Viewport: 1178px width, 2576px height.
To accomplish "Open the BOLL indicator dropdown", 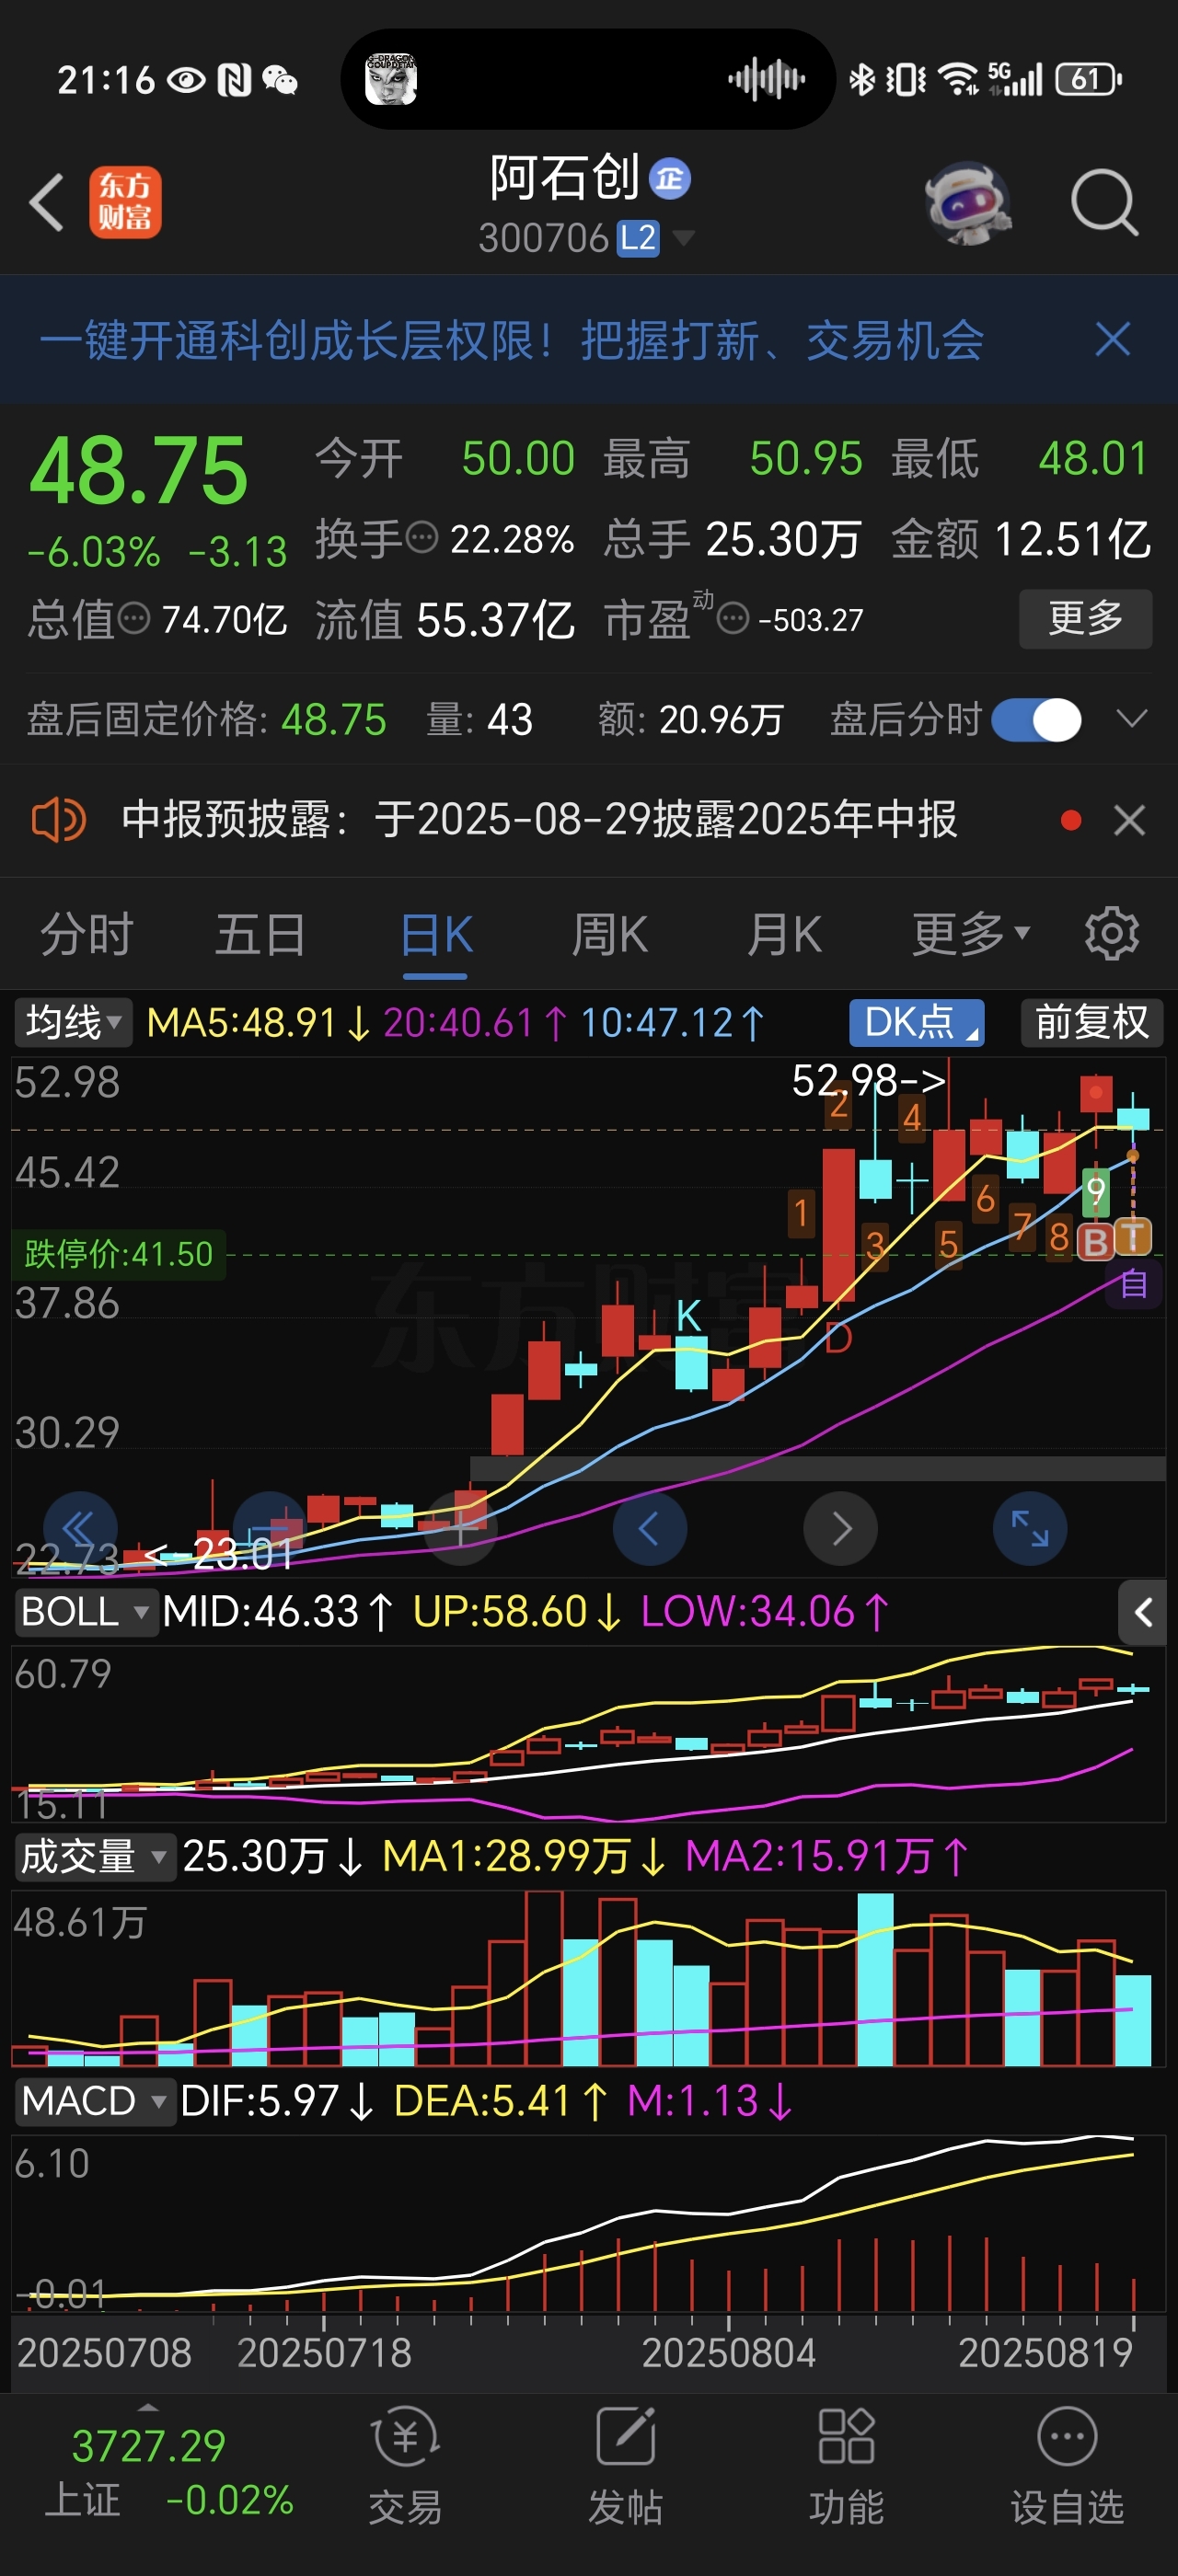I will 86,1611.
